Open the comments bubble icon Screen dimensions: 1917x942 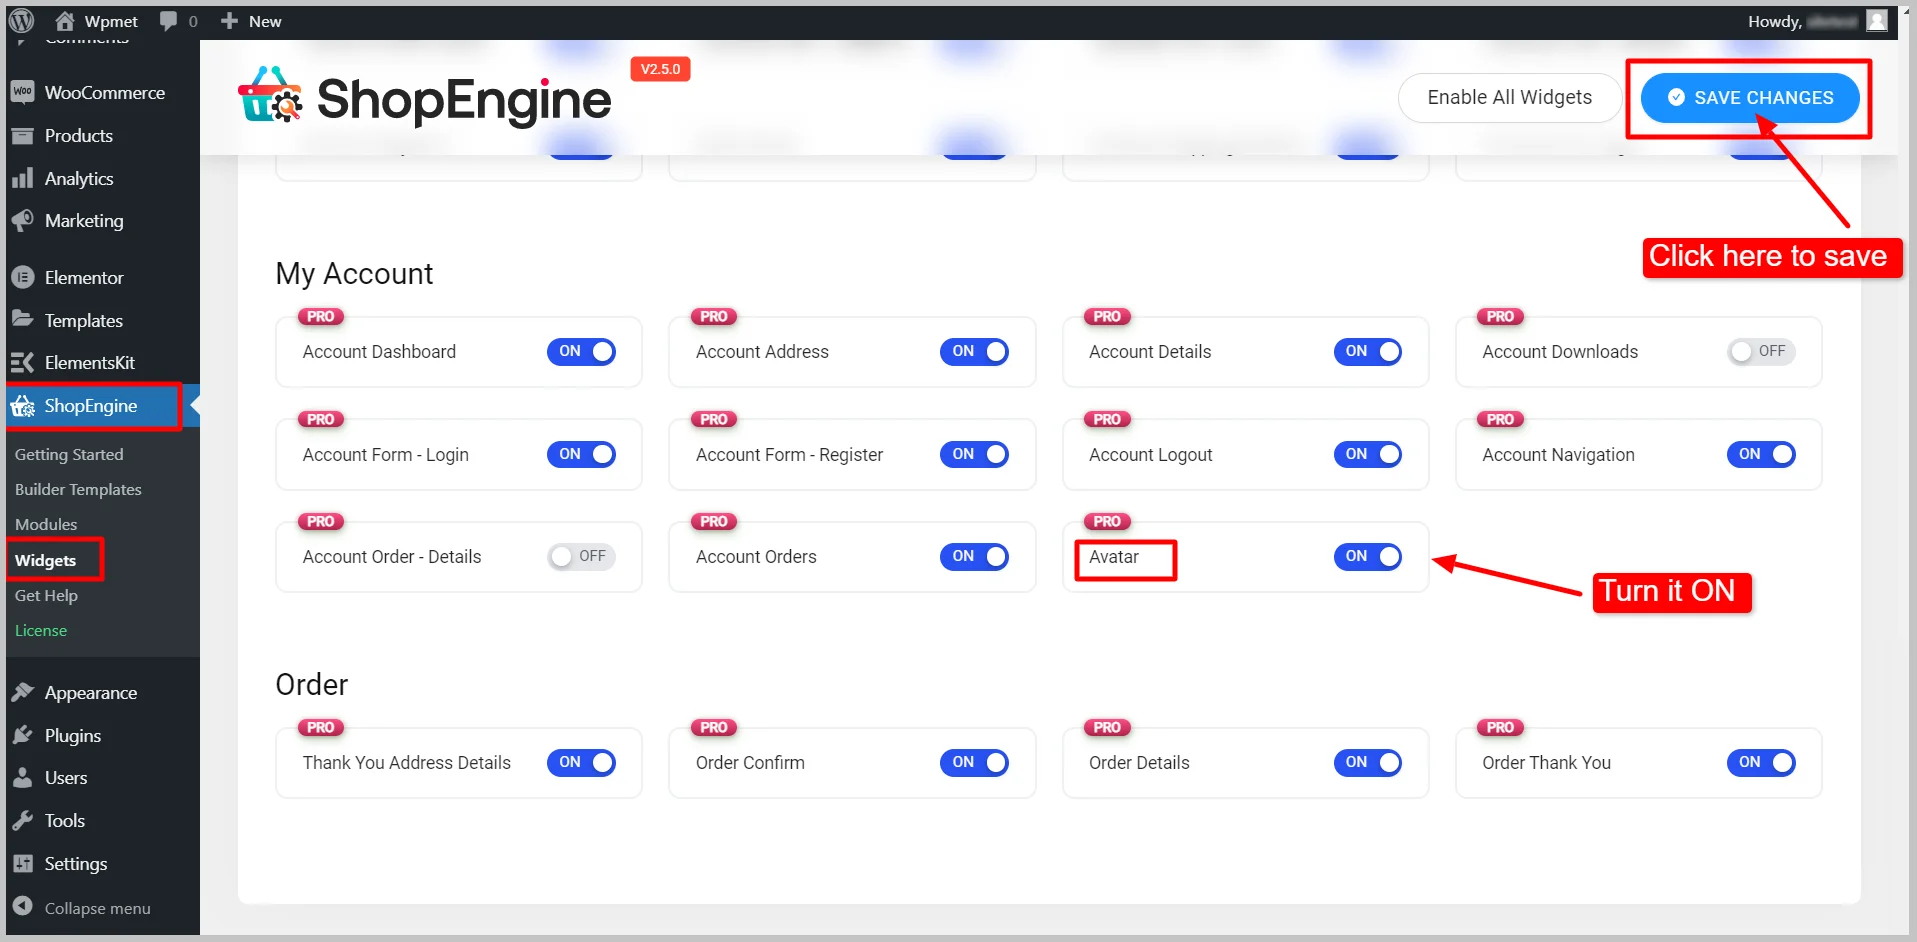168,21
